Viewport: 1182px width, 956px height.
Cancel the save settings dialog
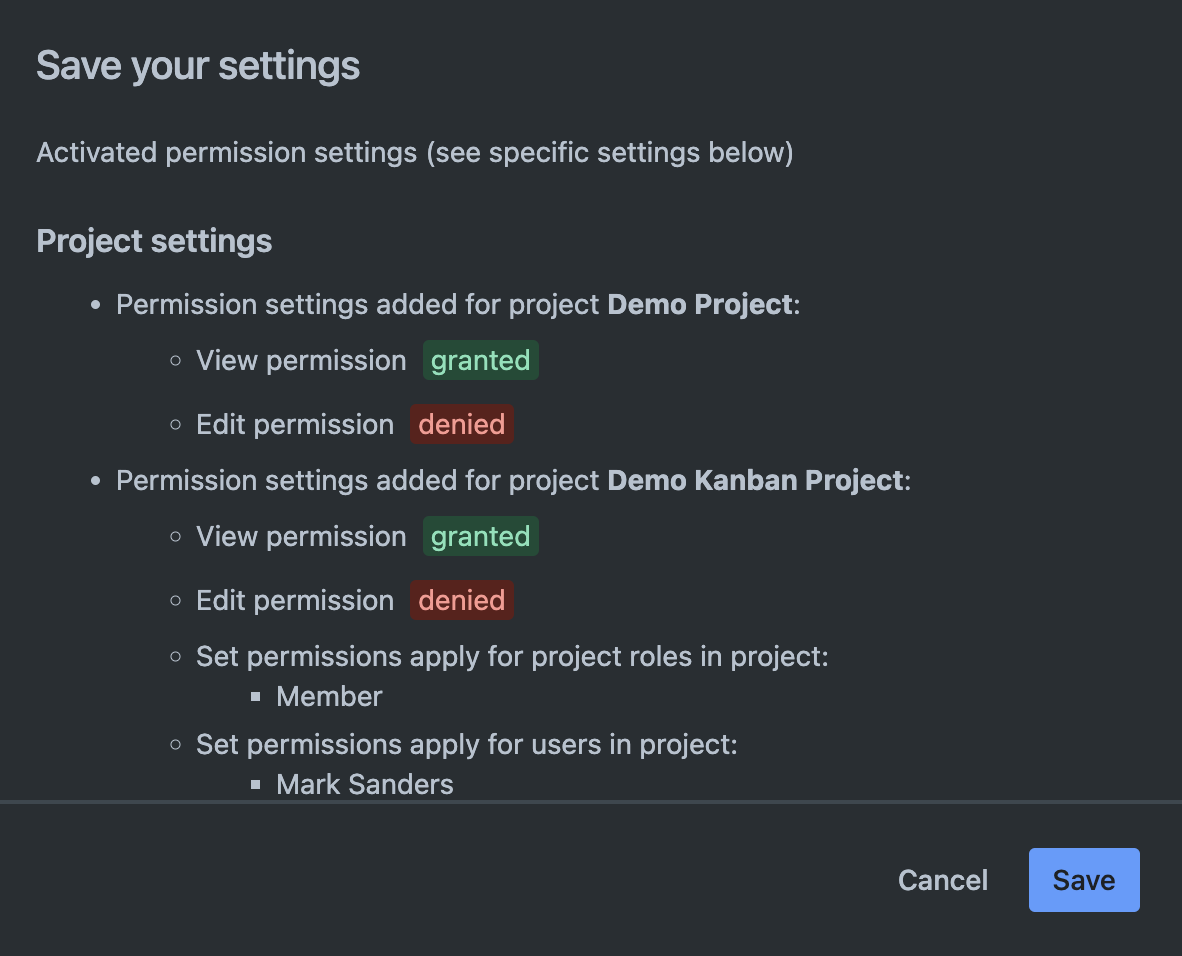tap(942, 880)
